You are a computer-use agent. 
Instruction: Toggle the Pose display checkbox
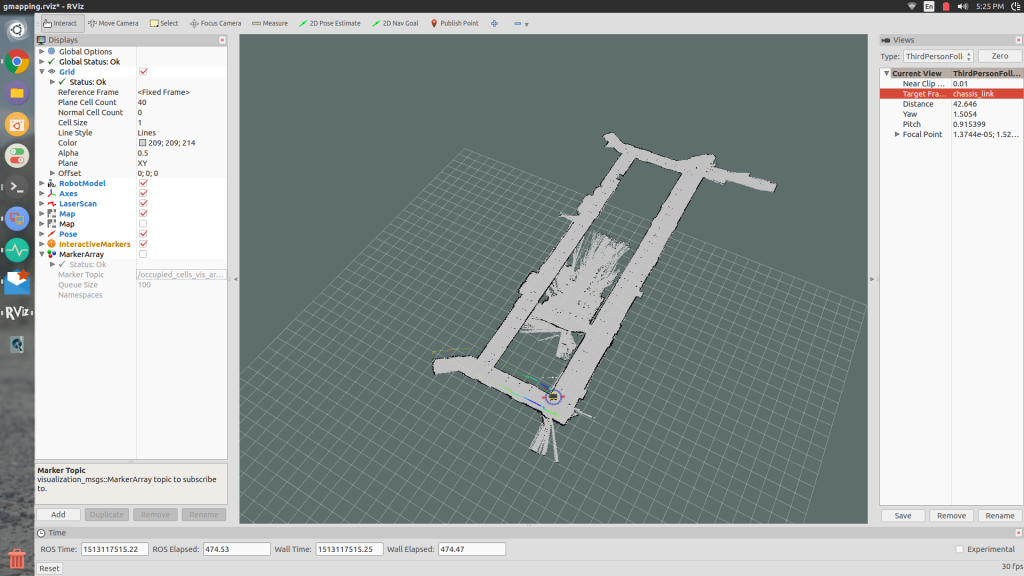coord(143,234)
